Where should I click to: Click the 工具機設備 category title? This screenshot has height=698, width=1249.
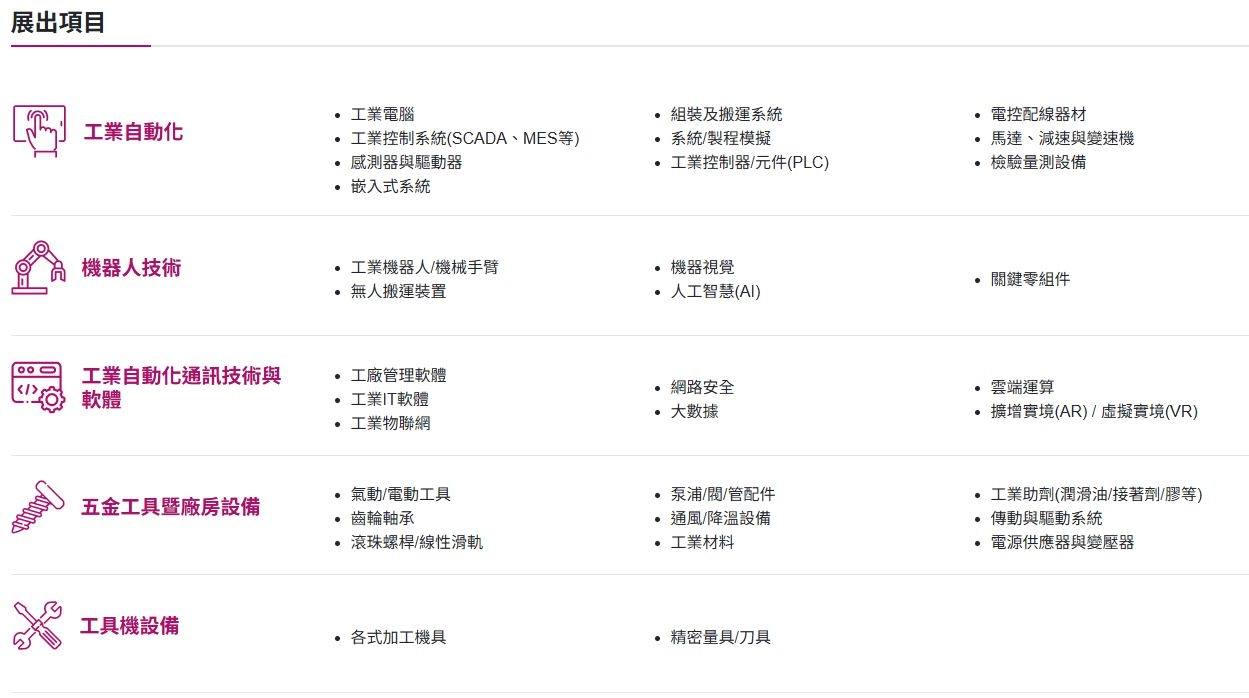[130, 626]
